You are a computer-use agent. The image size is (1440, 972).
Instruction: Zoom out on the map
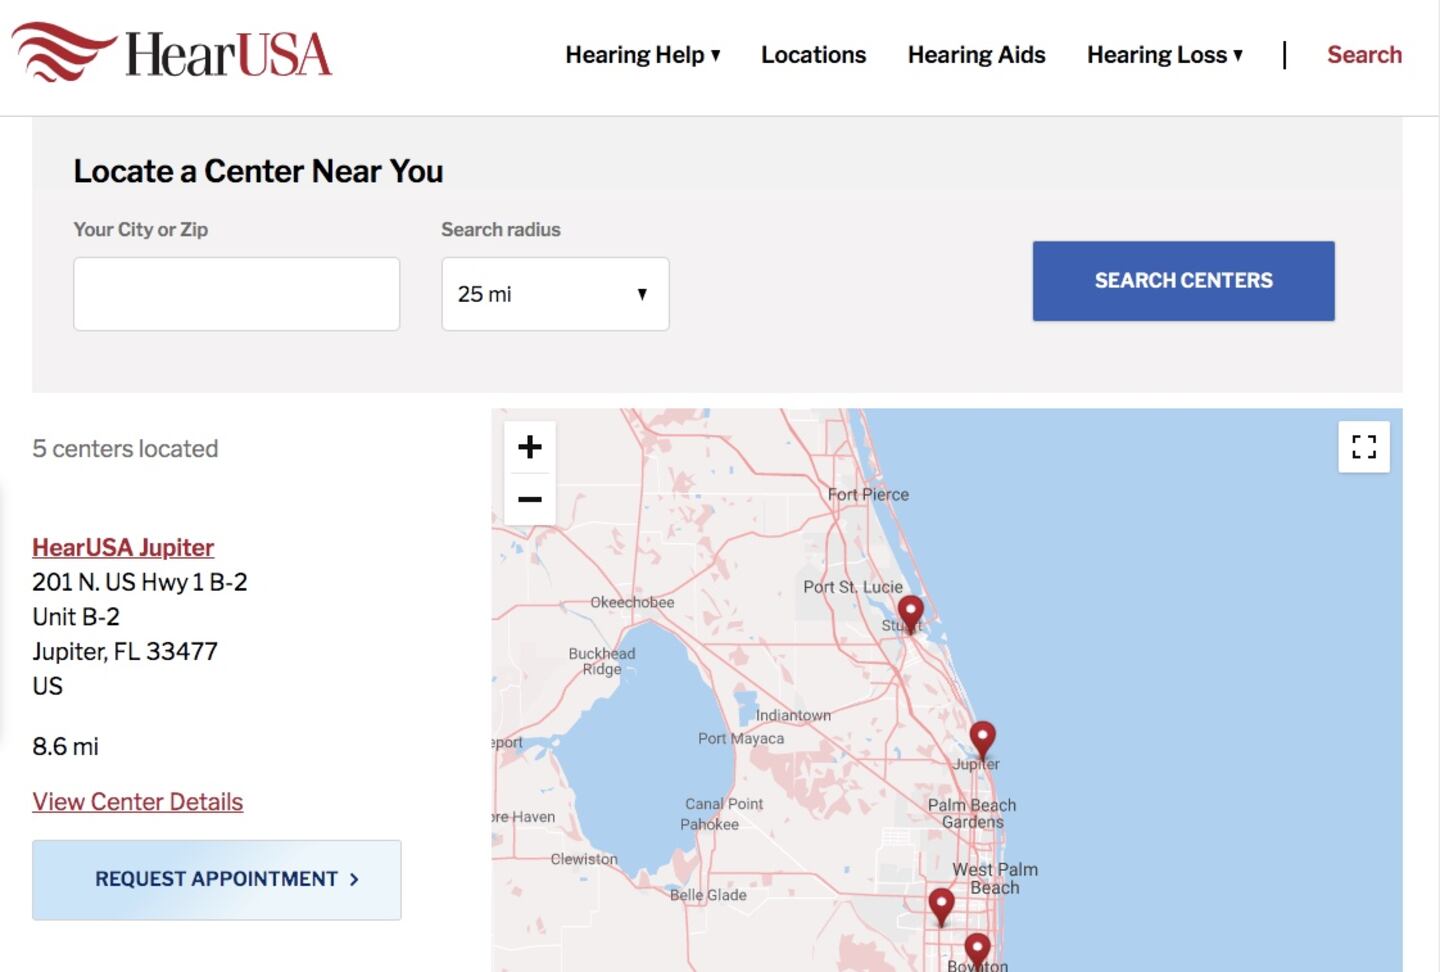(x=530, y=498)
